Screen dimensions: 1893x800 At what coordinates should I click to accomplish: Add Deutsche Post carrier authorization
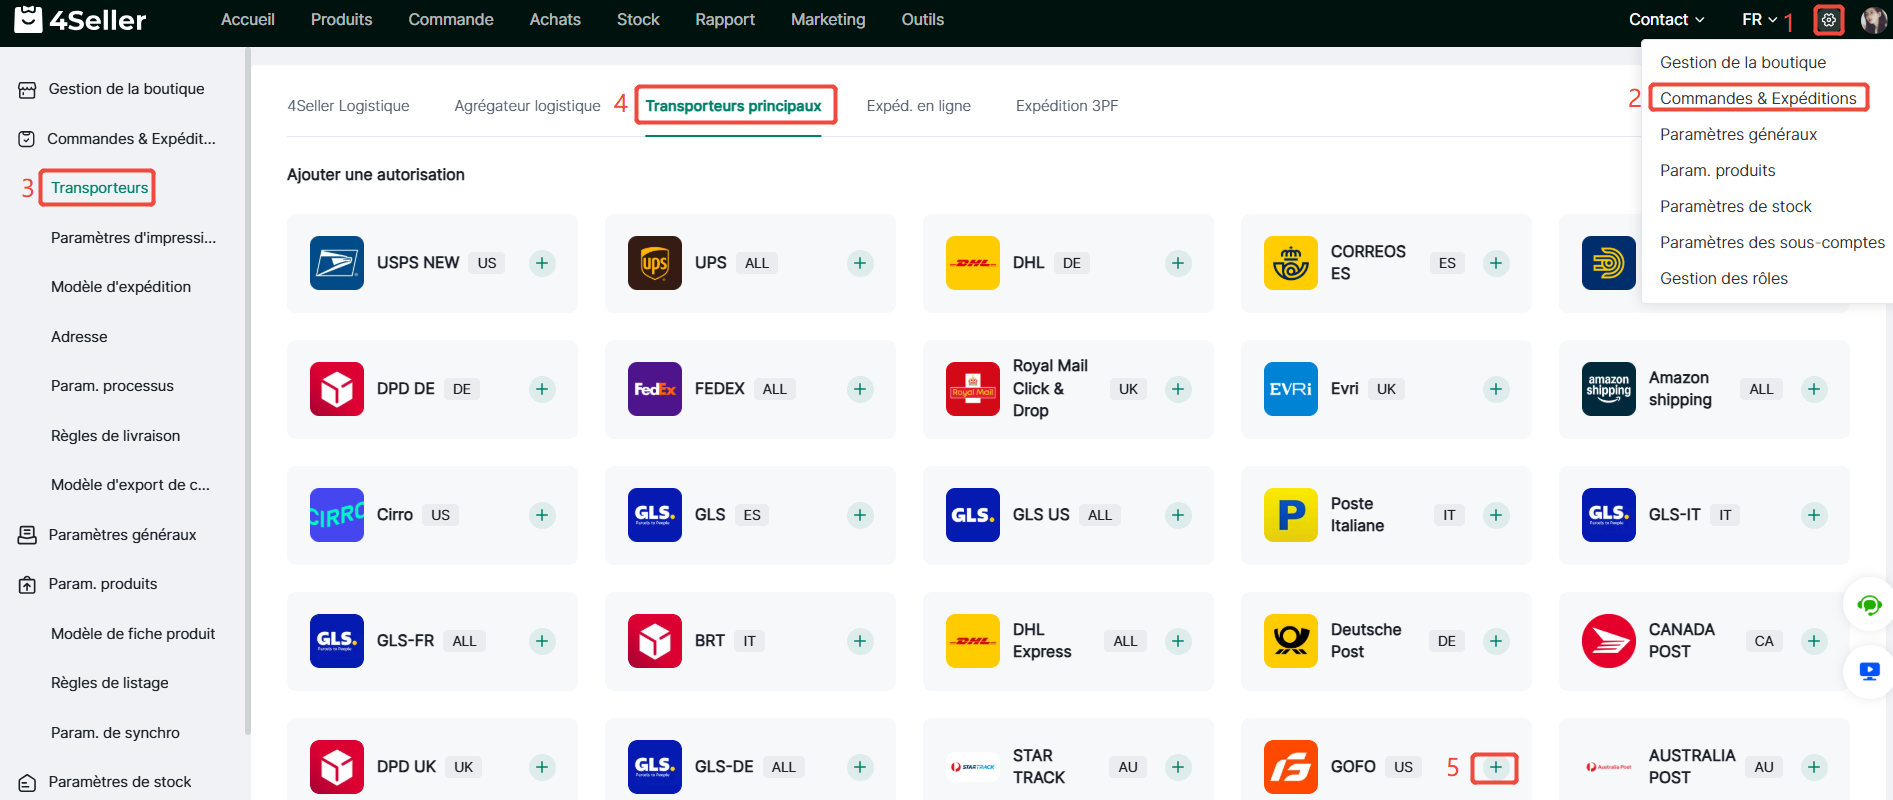pyautogui.click(x=1496, y=641)
